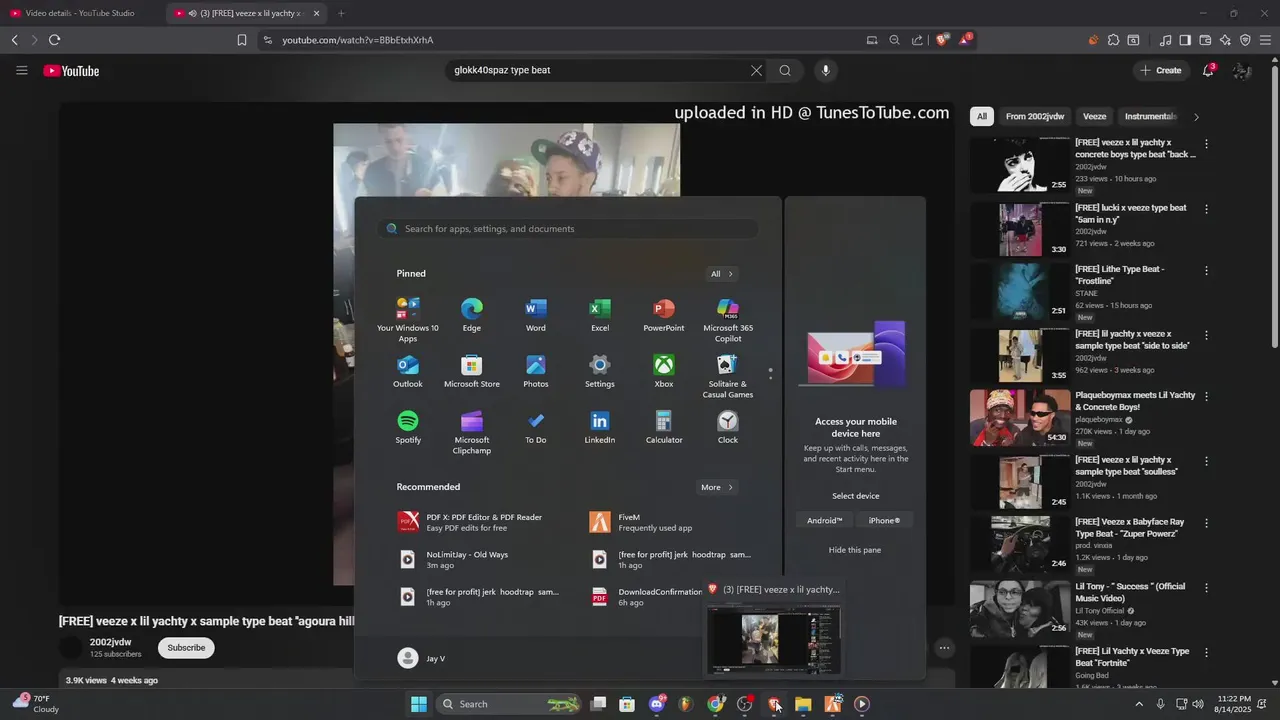Screen dimensions: 1280x720
Task: Subscribe to 2002jvdw channel
Action: pos(186,648)
